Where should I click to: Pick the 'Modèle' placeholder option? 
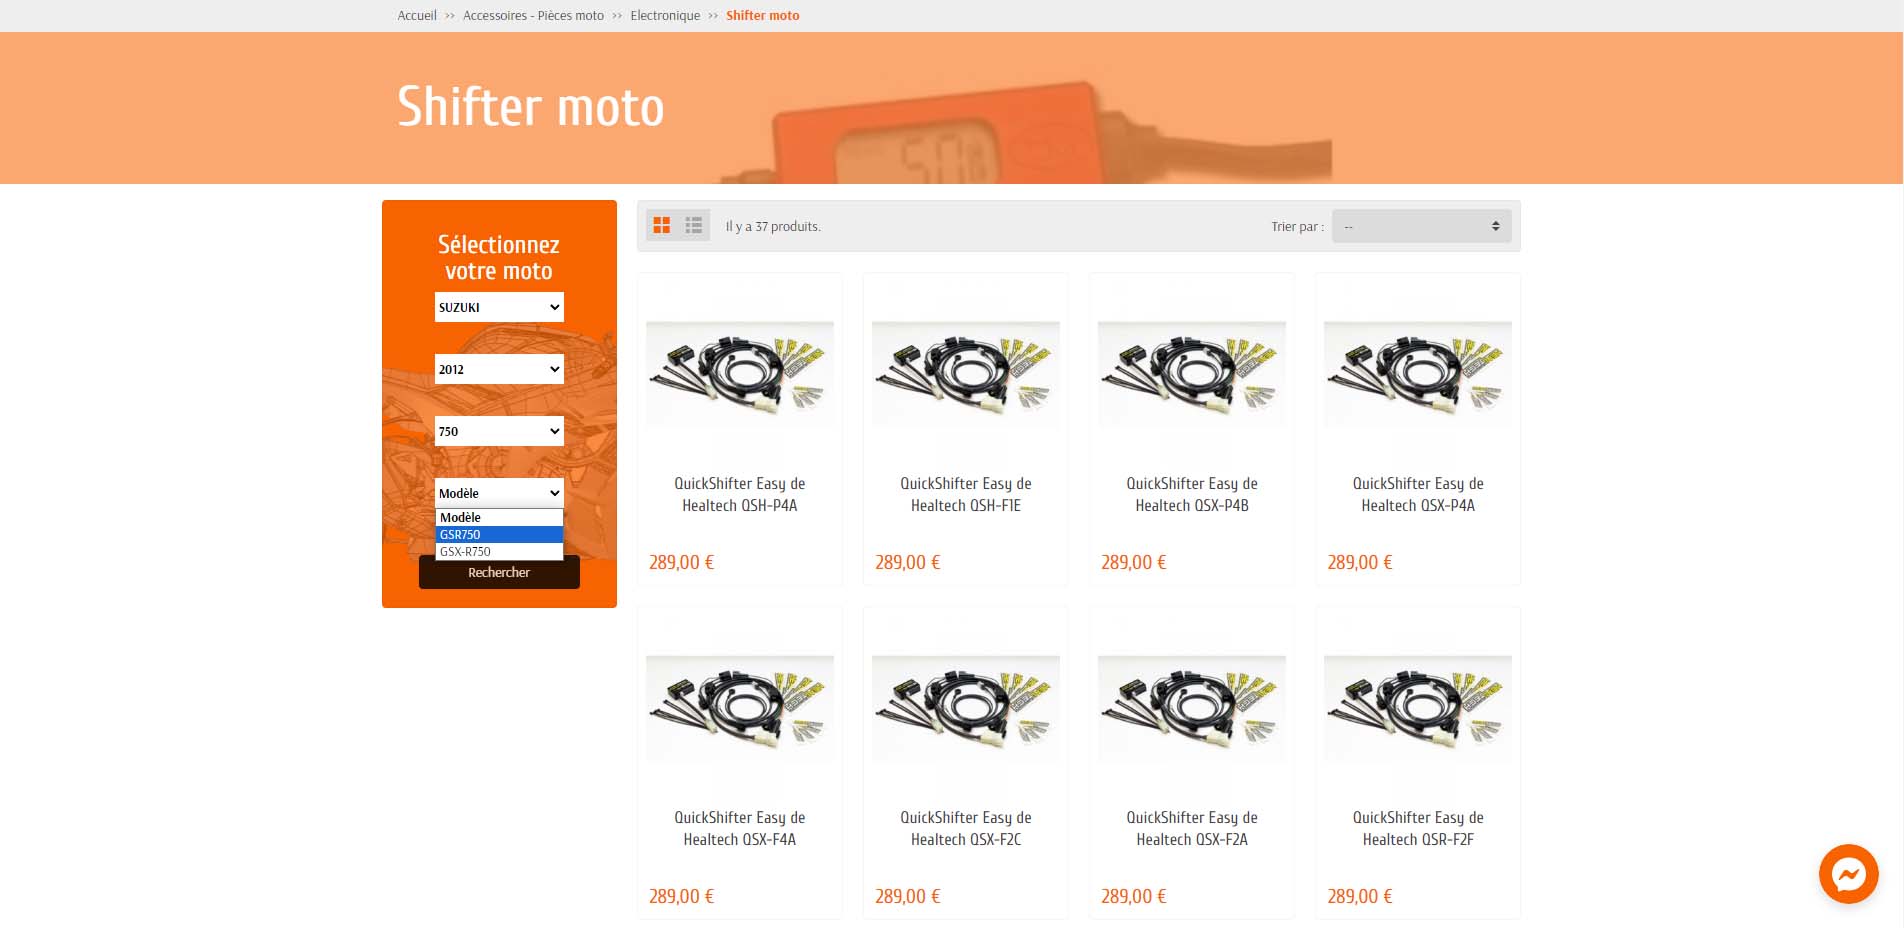coord(499,517)
